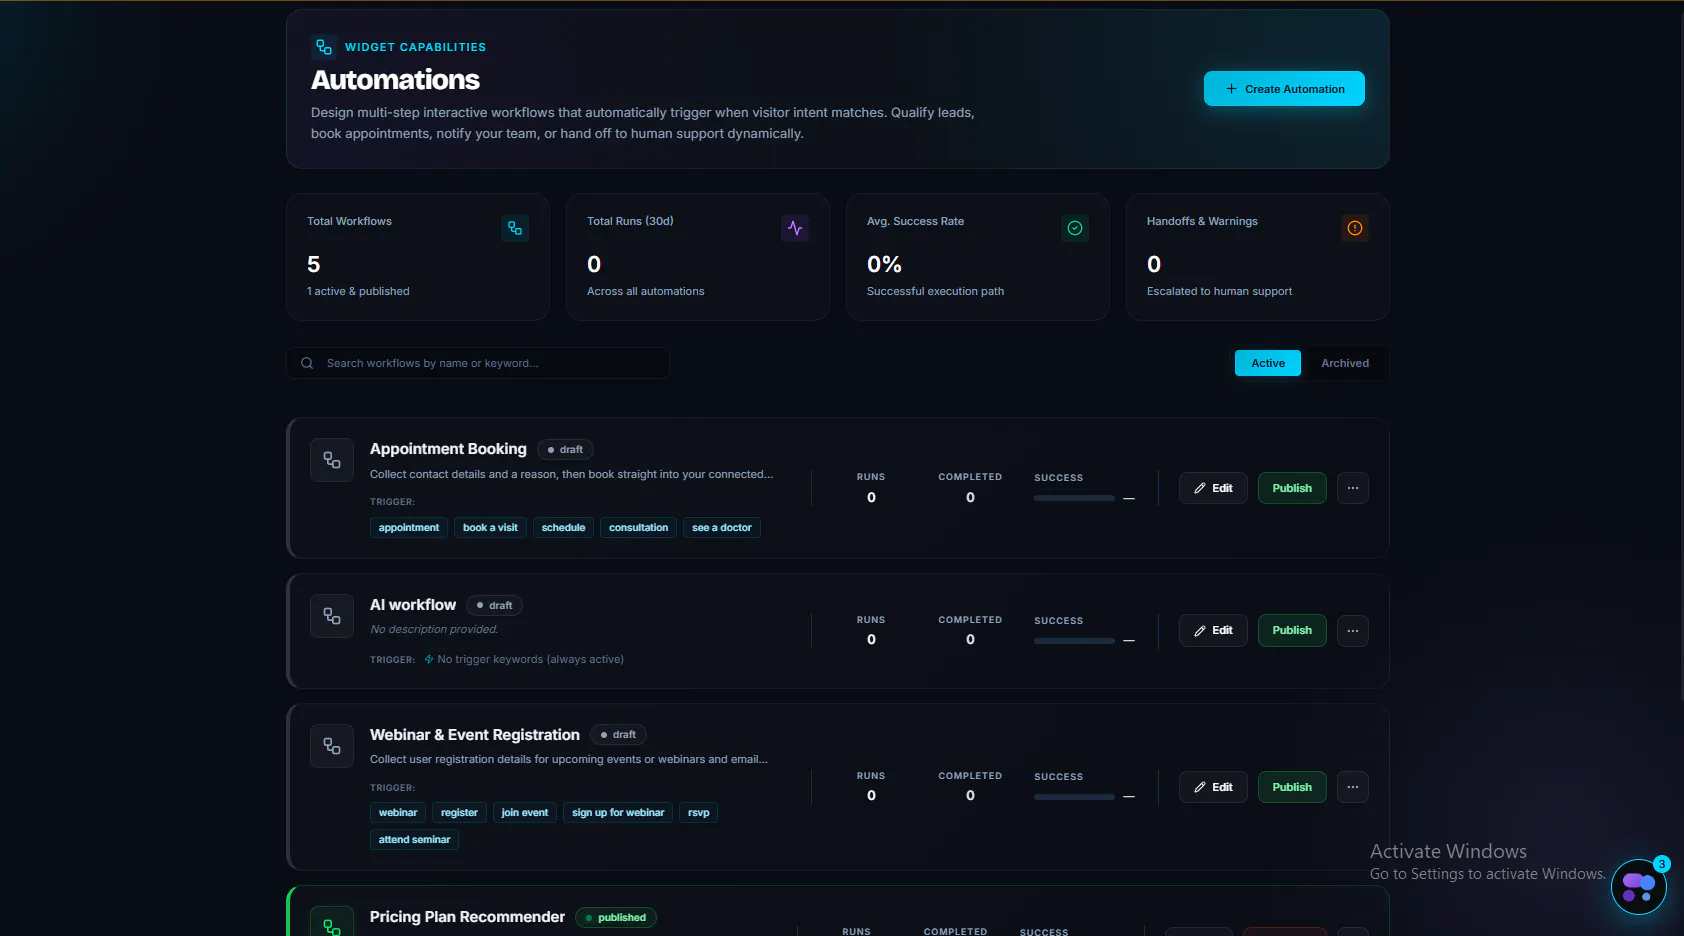Click the 'rsvp' trigger tag
Image resolution: width=1684 pixels, height=936 pixels.
tap(699, 812)
